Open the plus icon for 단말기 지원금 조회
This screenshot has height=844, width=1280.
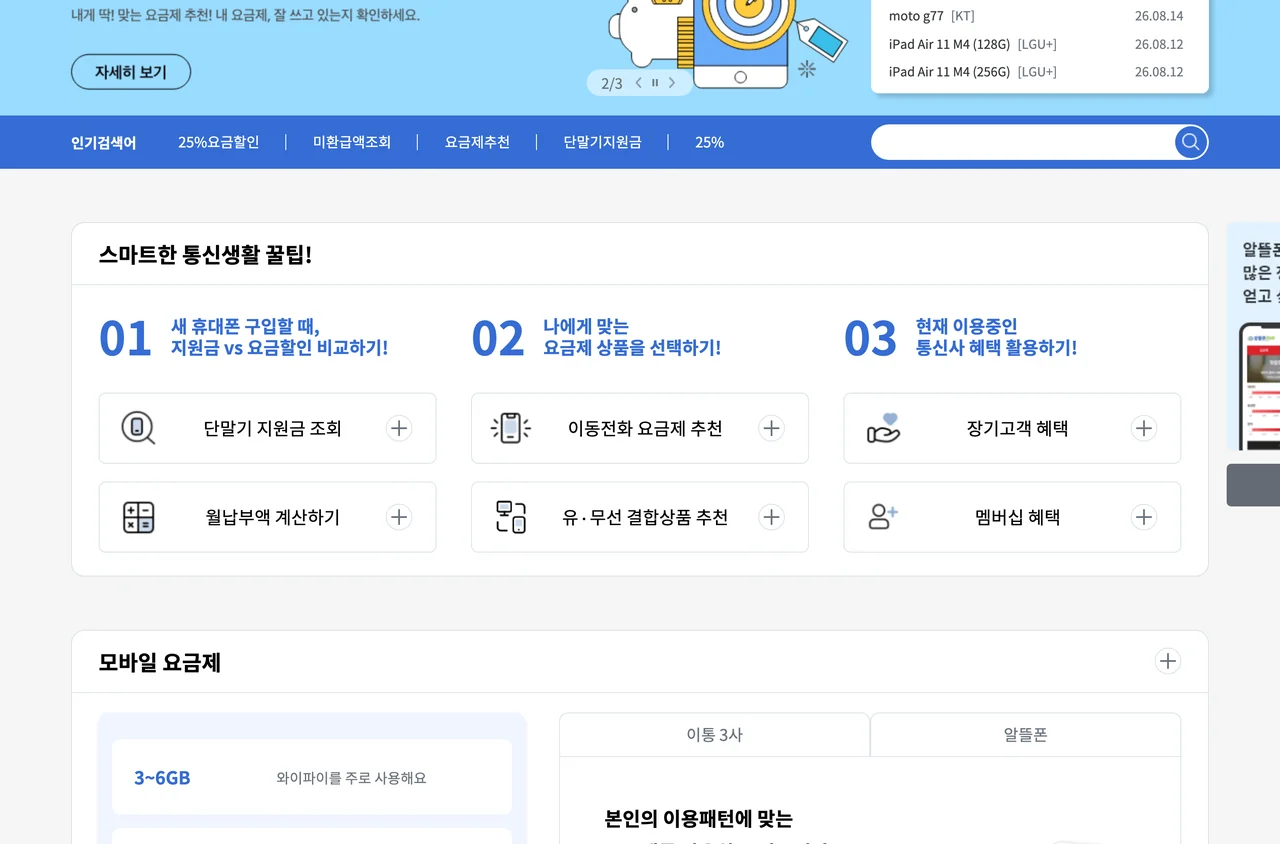pyautogui.click(x=399, y=428)
